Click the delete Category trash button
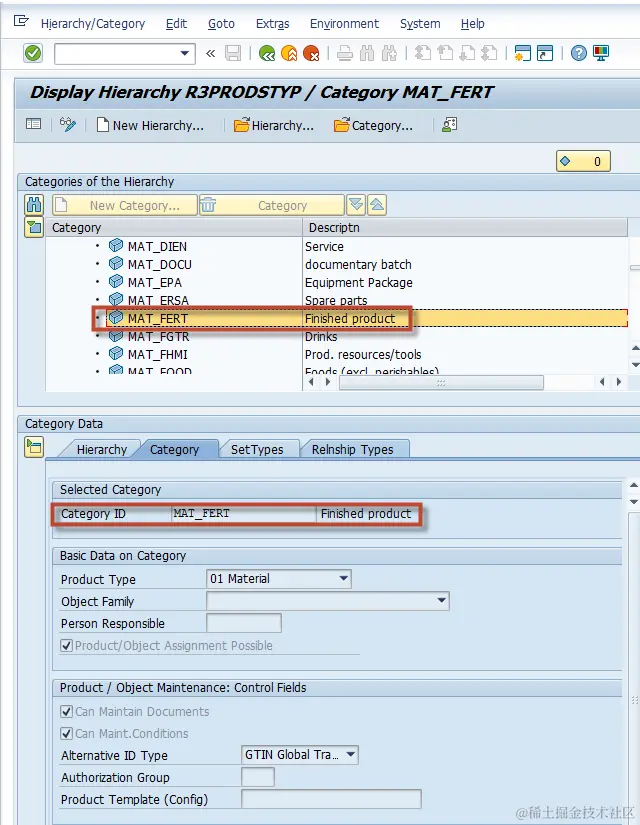The width and height of the screenshot is (640, 825). [272, 205]
